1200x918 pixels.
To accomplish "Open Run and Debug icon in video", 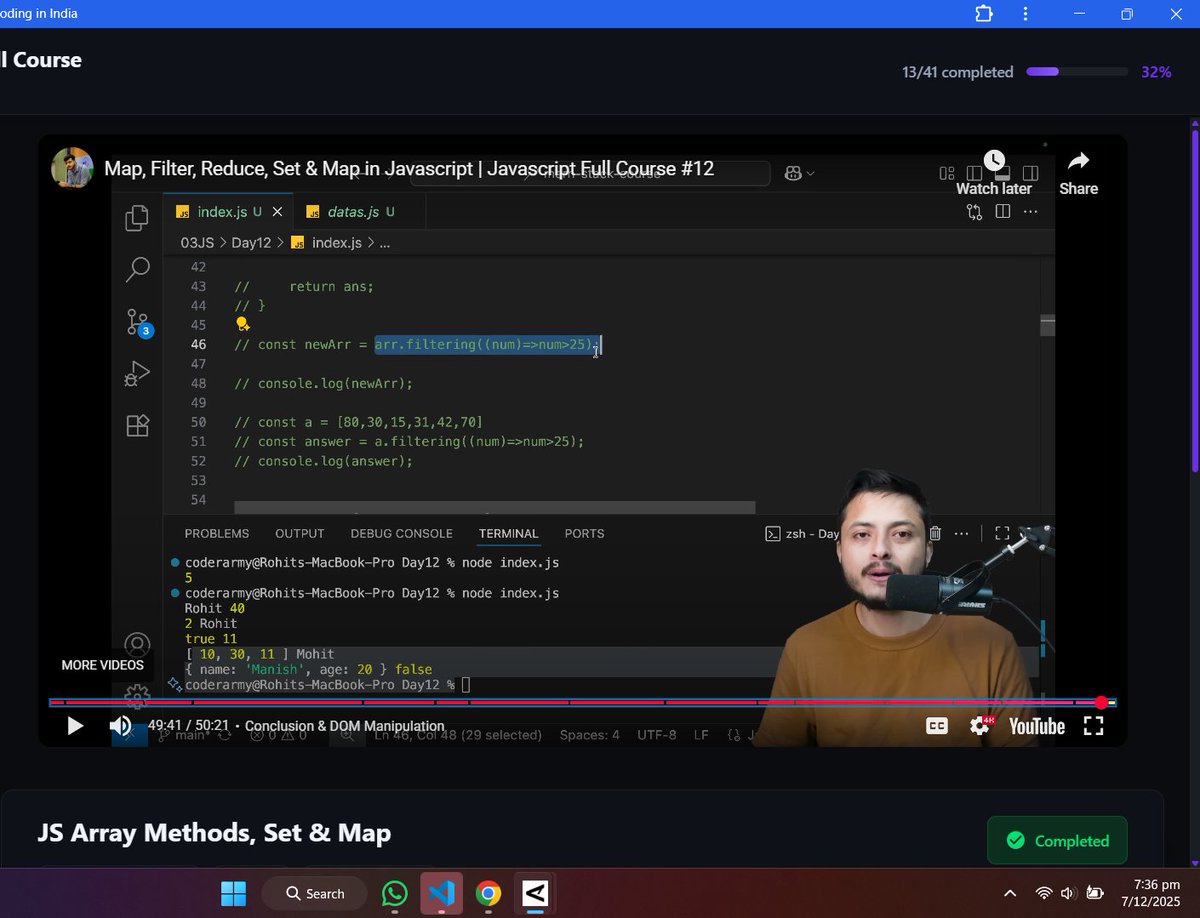I will point(137,374).
